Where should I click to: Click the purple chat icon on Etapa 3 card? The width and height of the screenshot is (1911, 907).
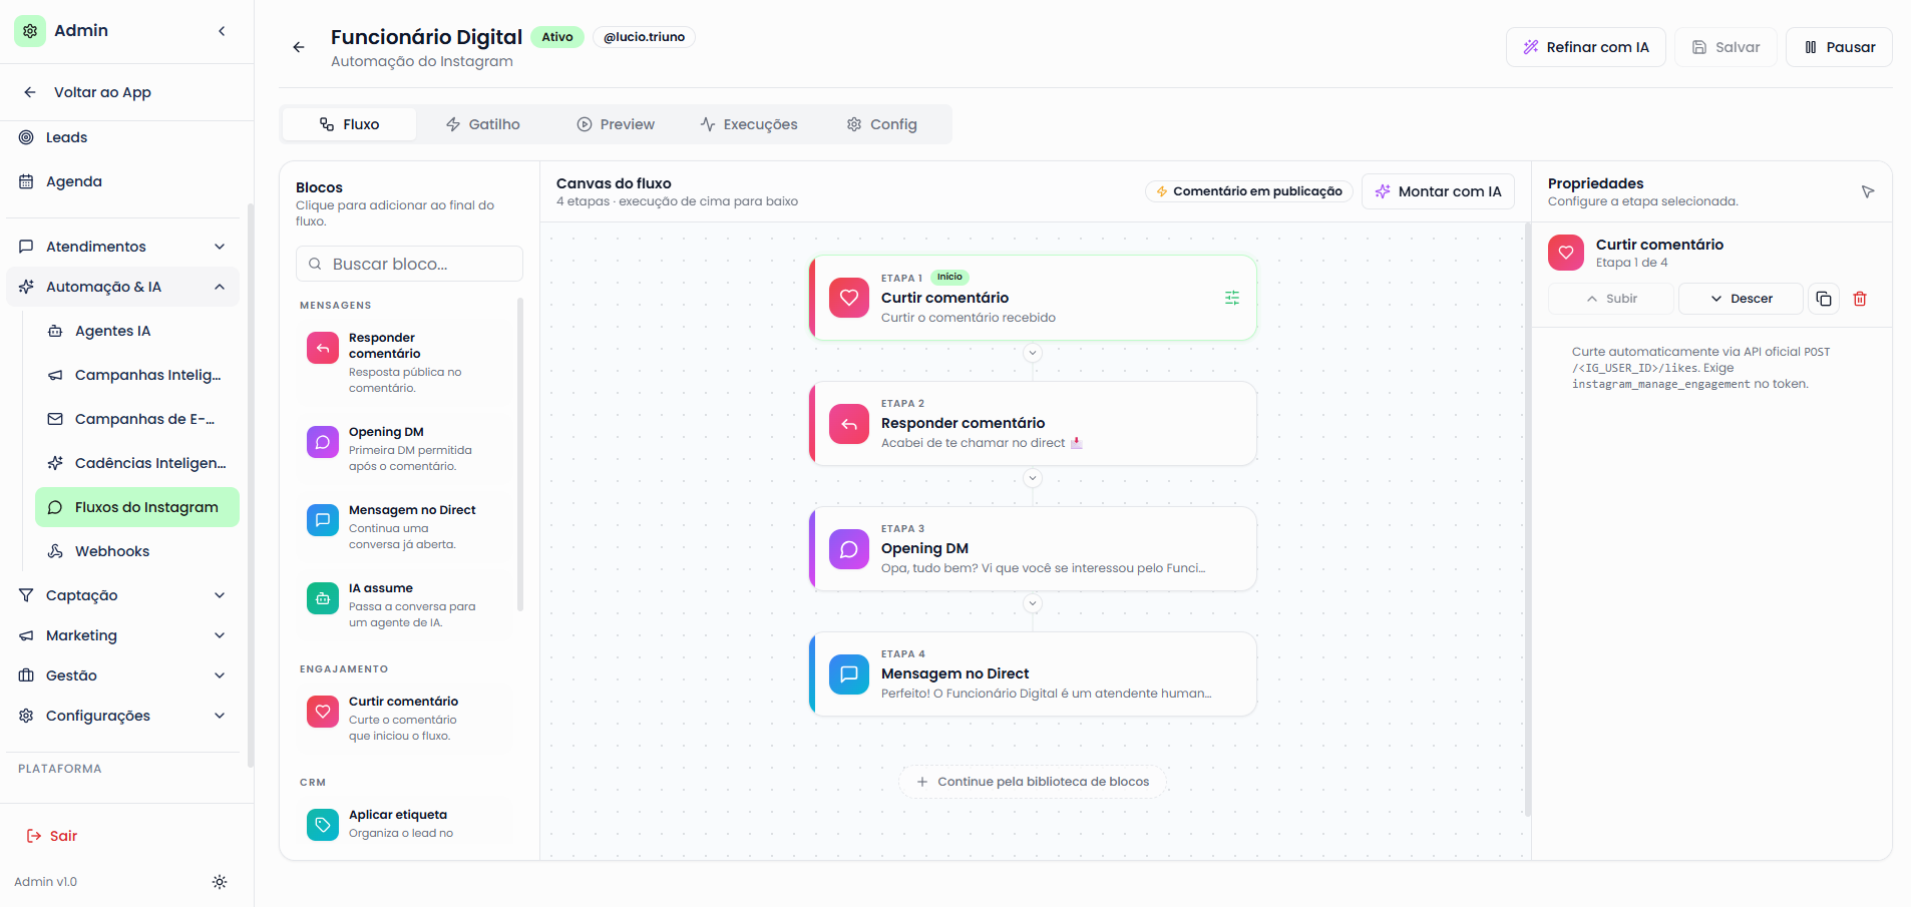tap(849, 549)
